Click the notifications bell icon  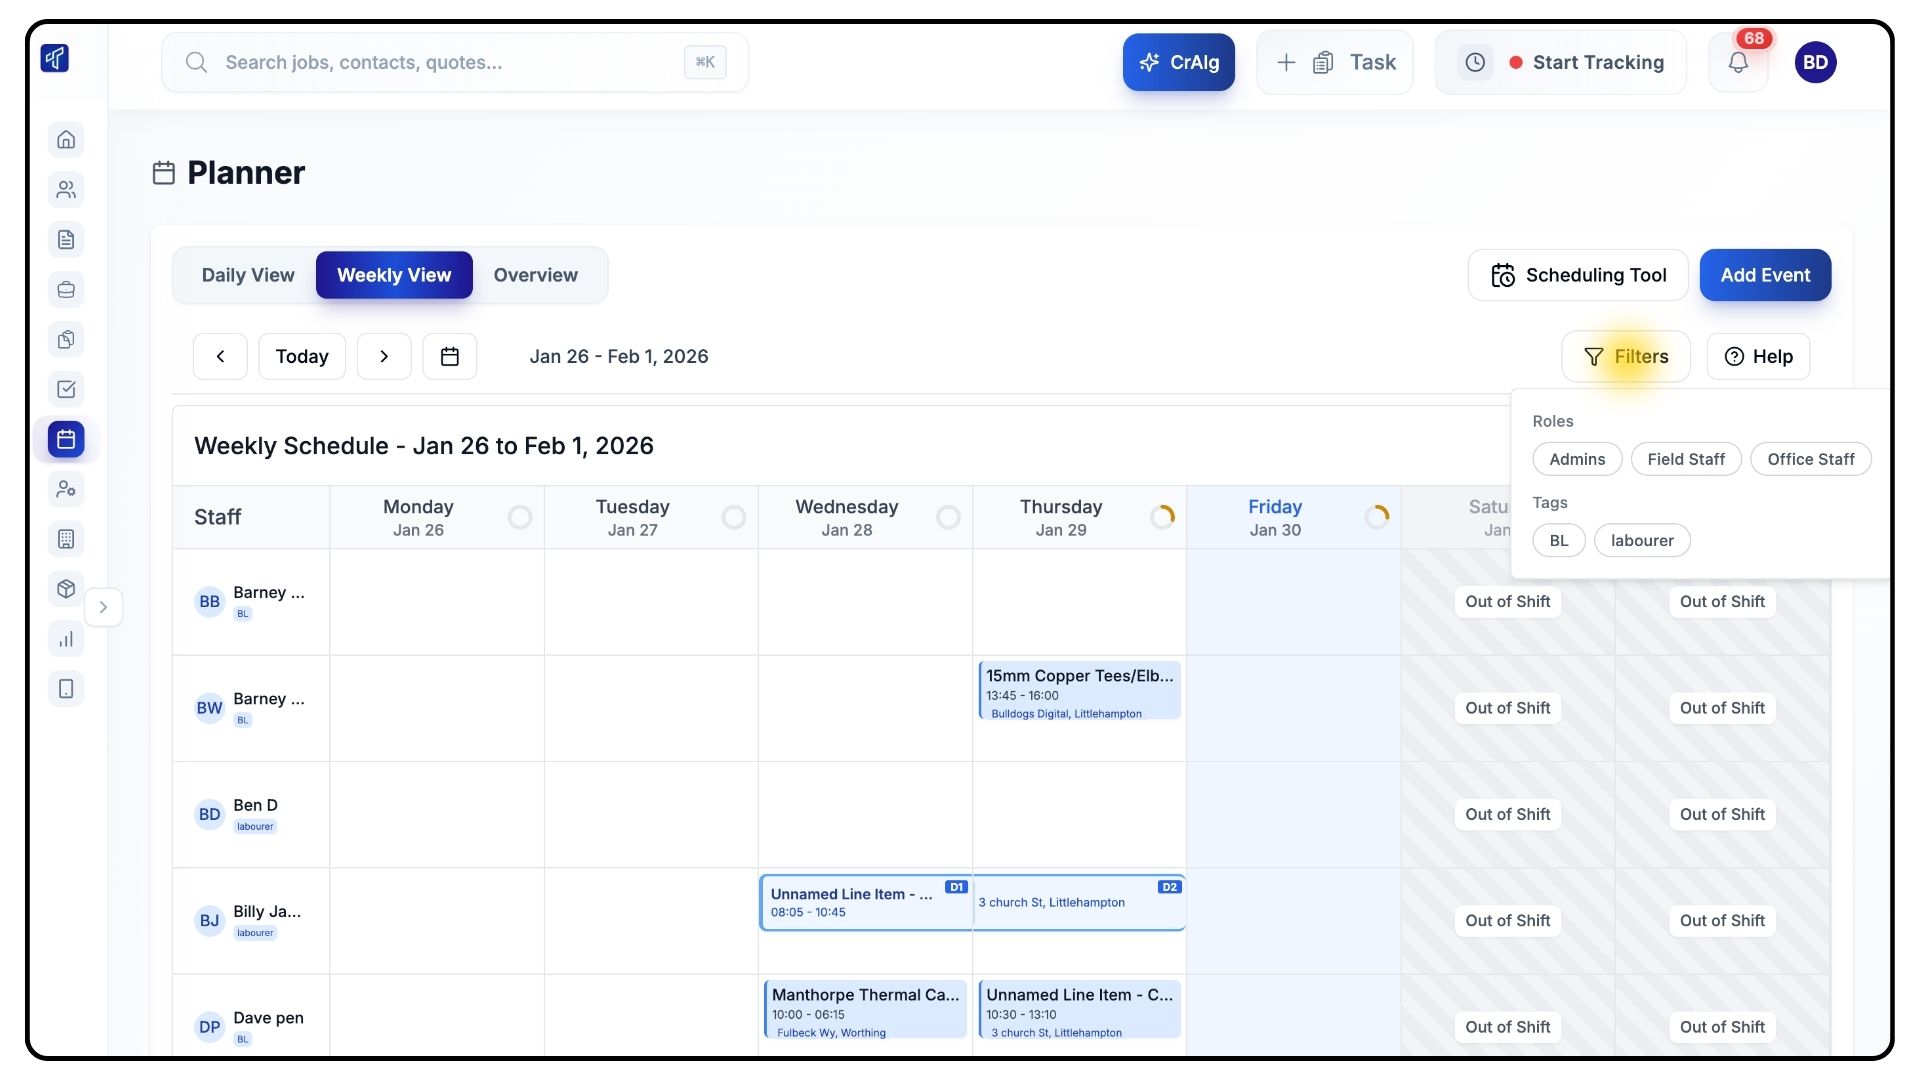[1738, 63]
